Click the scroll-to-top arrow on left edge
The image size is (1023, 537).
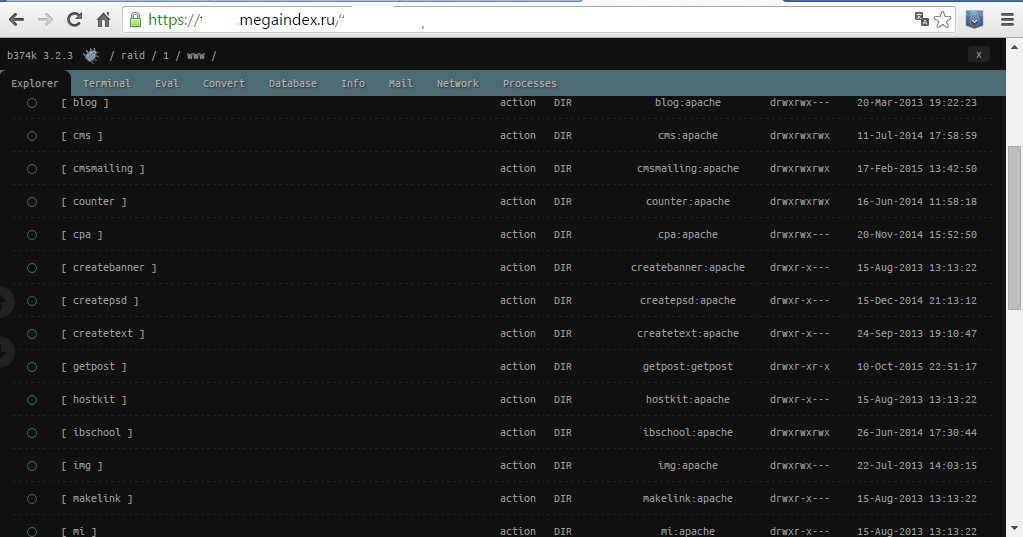[x=4, y=302]
